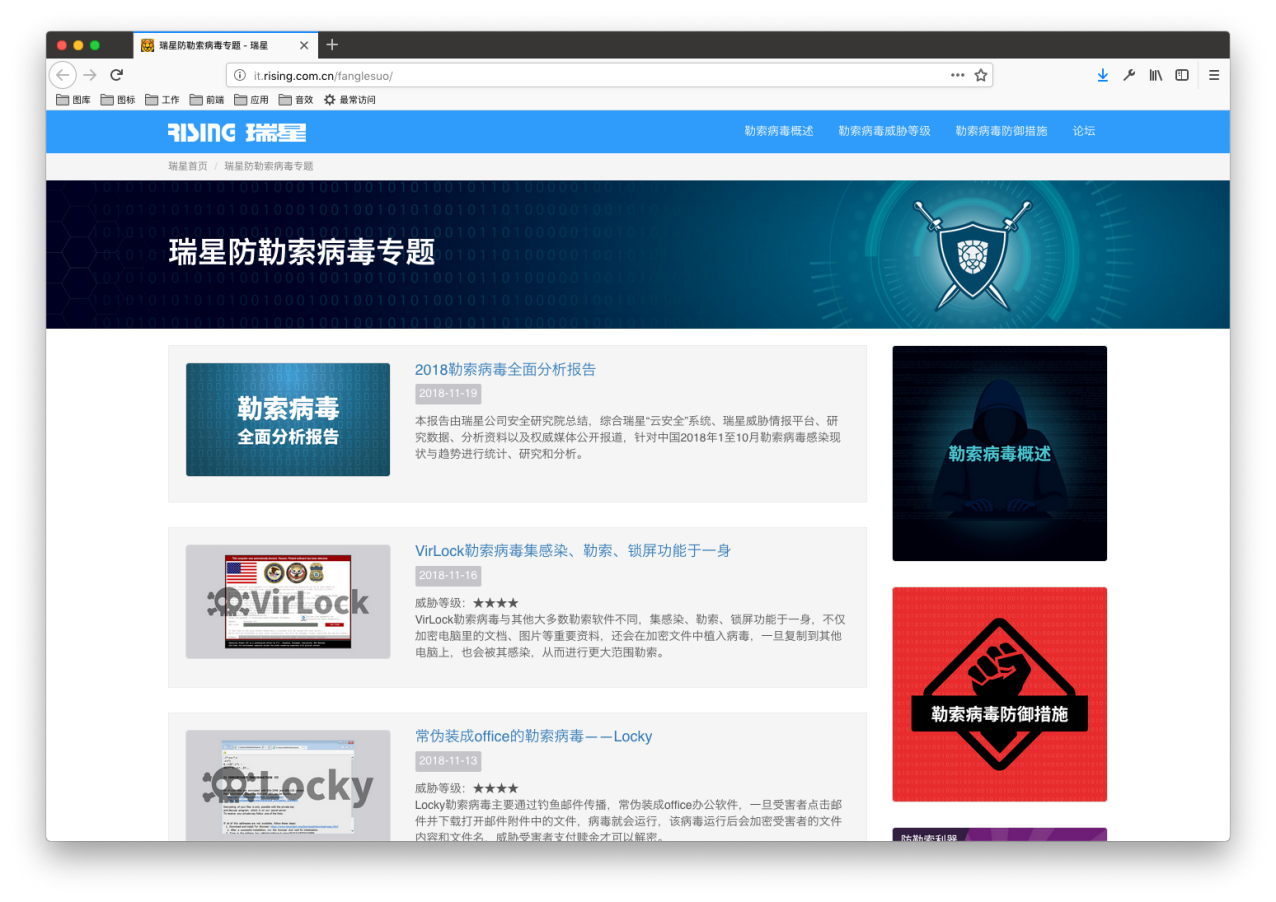Close the 瑞星防勒索病毒专题 tab

coord(304,45)
